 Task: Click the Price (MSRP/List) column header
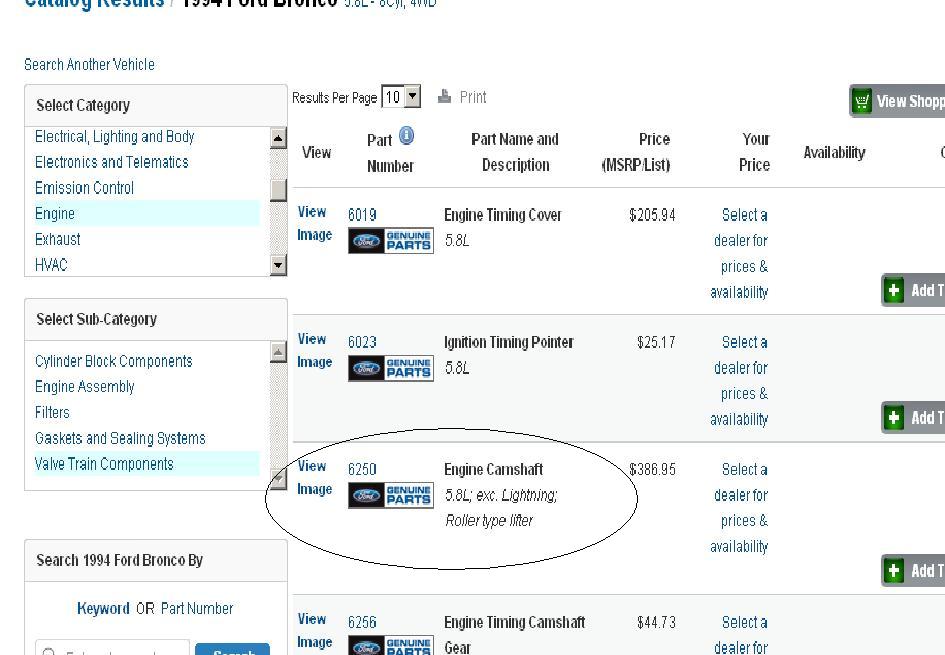click(636, 152)
